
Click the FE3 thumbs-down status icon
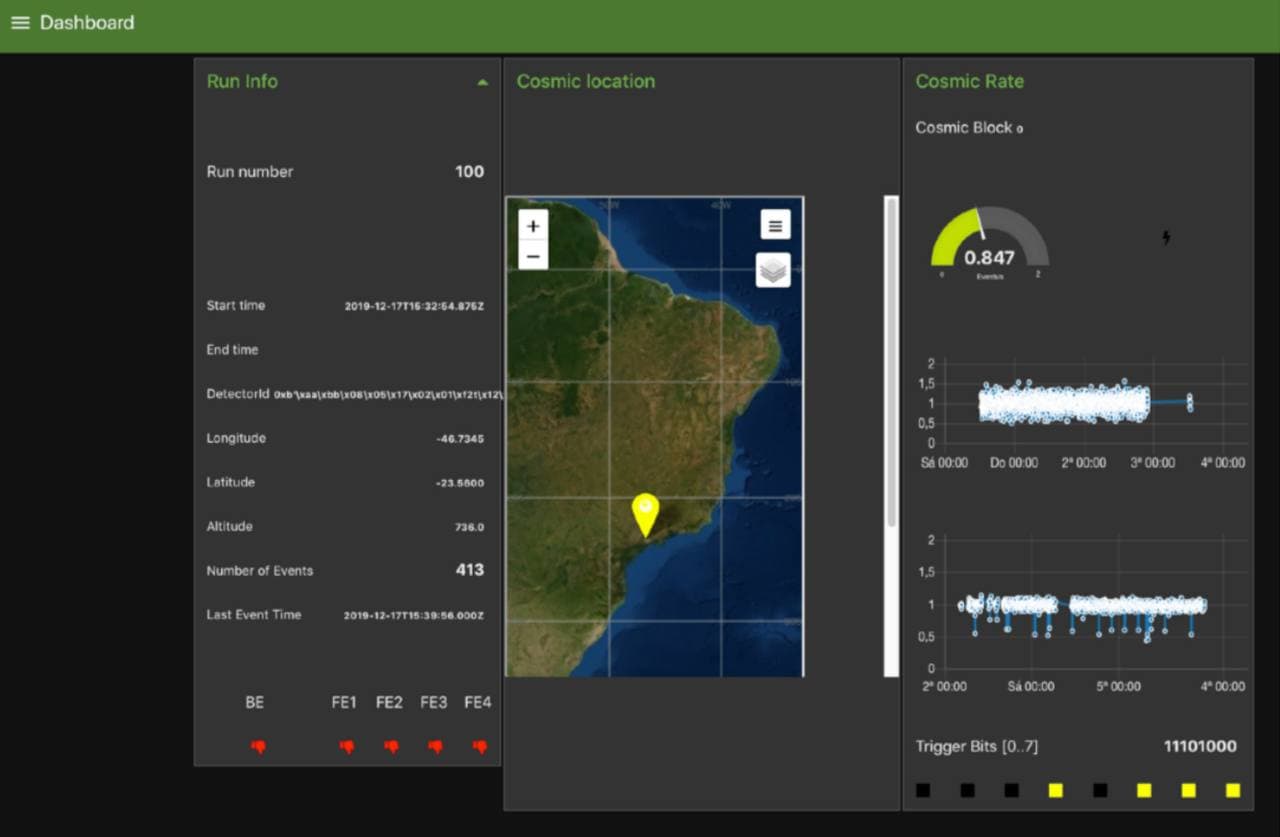[x=435, y=747]
